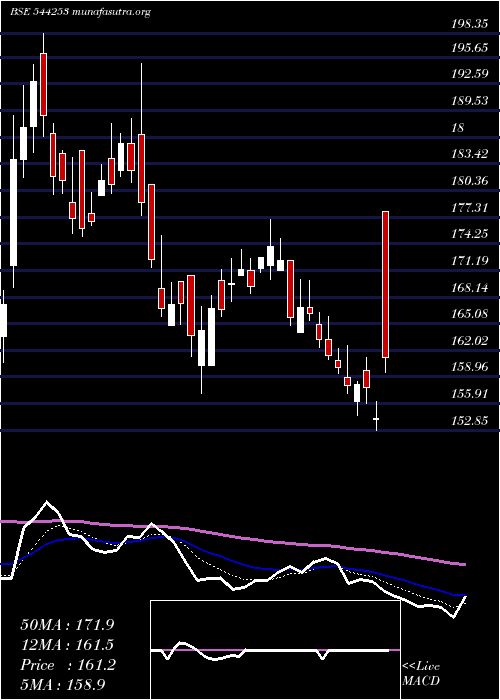
Task: Click the price label 180.36
Action: (x=469, y=181)
